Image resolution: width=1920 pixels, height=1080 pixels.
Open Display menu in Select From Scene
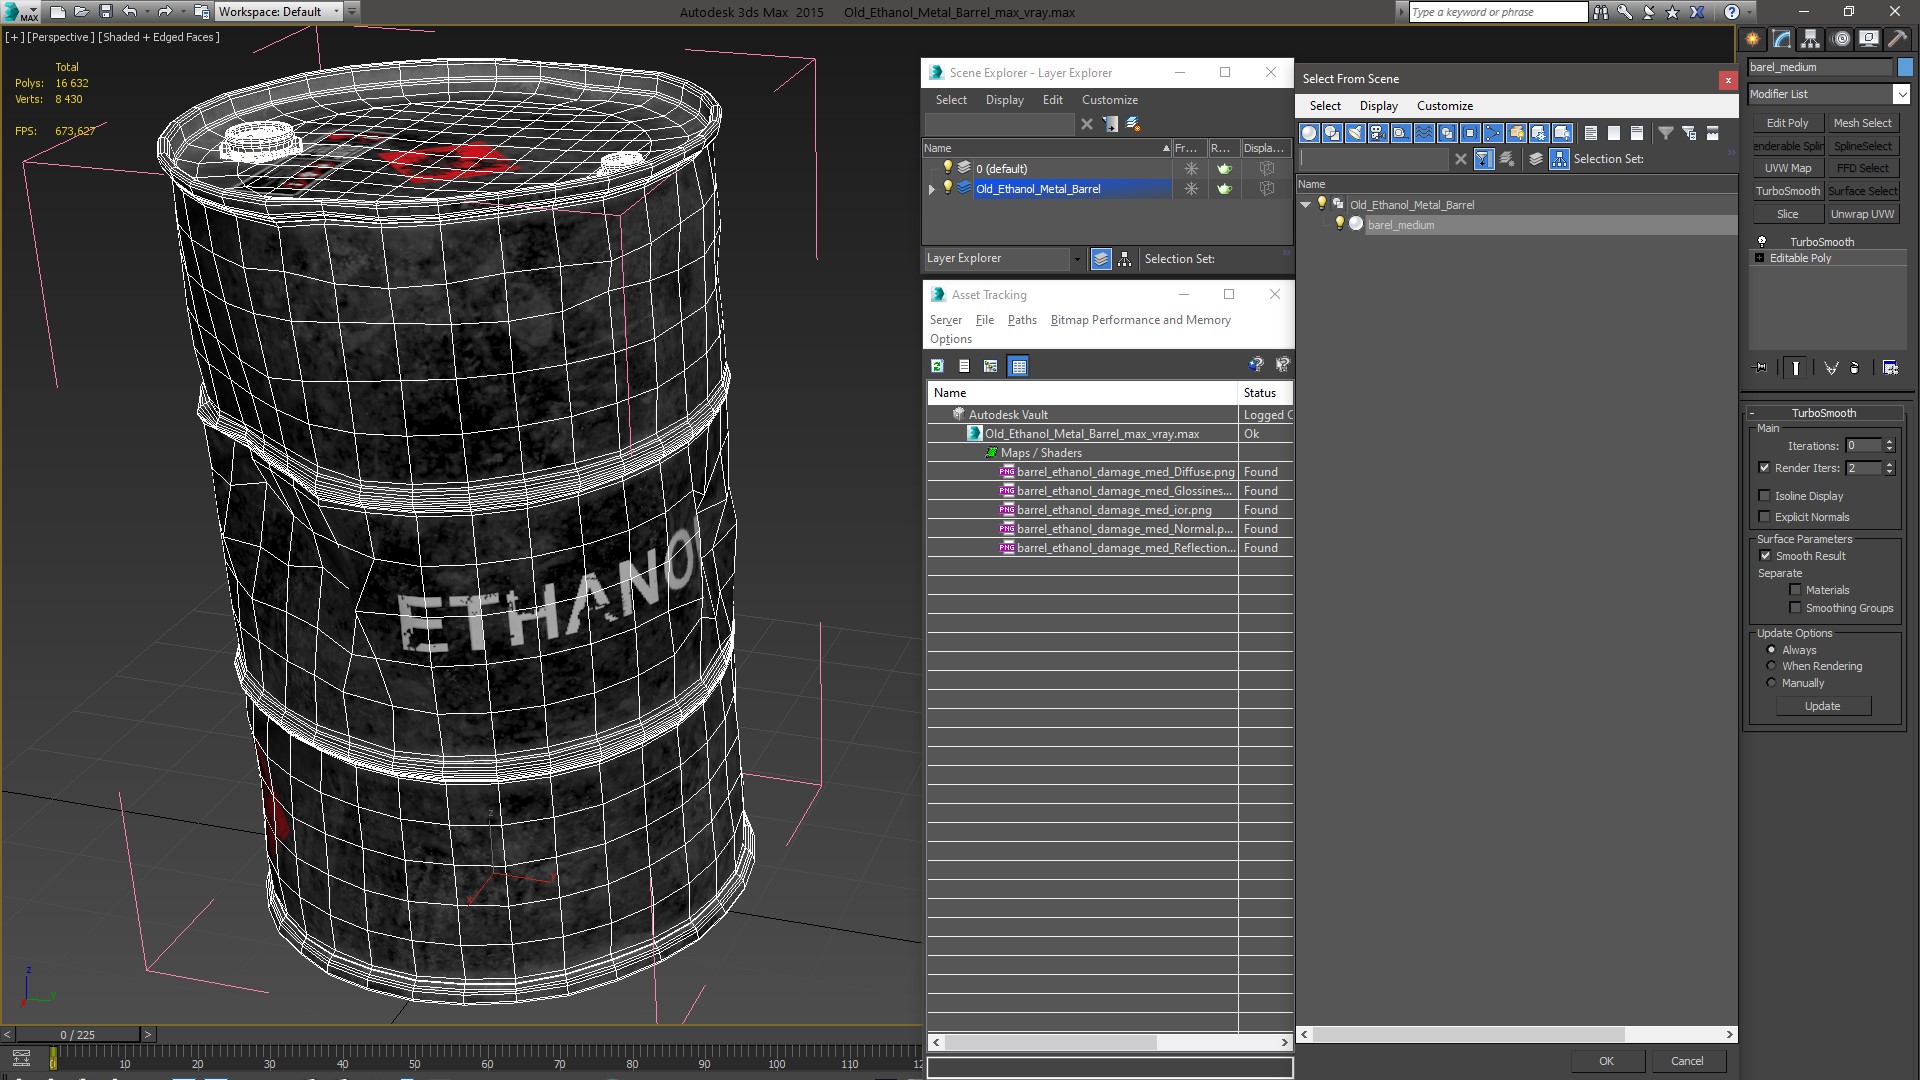tap(1378, 106)
